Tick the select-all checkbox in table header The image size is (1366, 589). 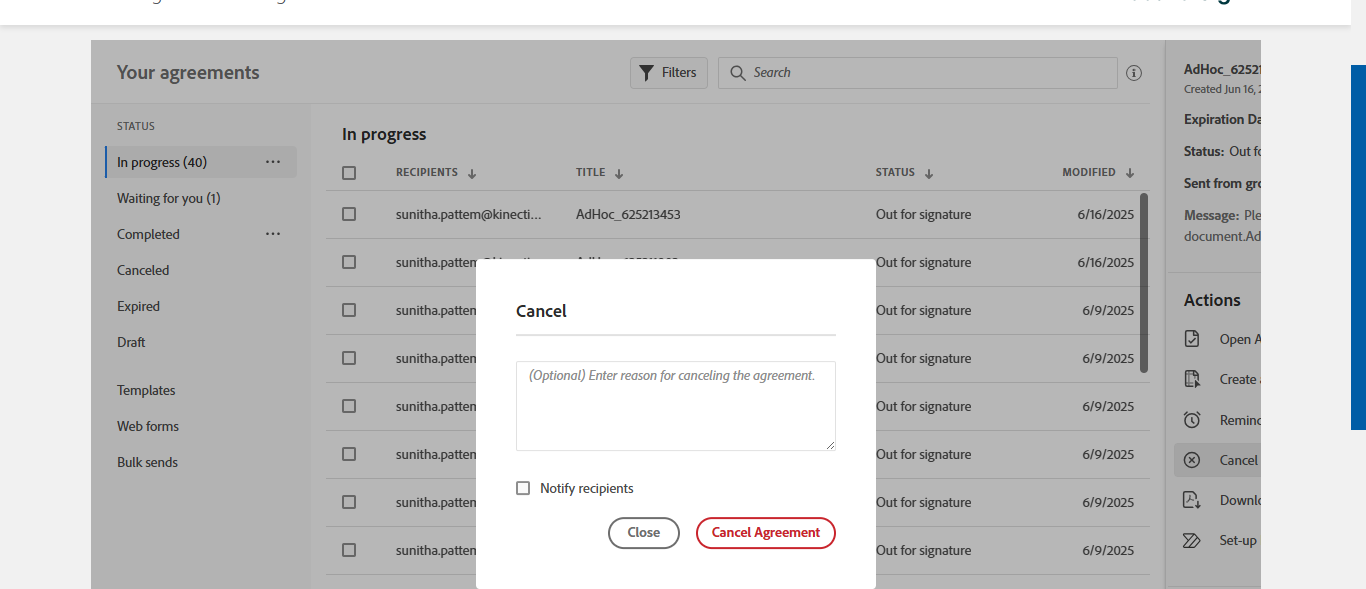coord(349,173)
